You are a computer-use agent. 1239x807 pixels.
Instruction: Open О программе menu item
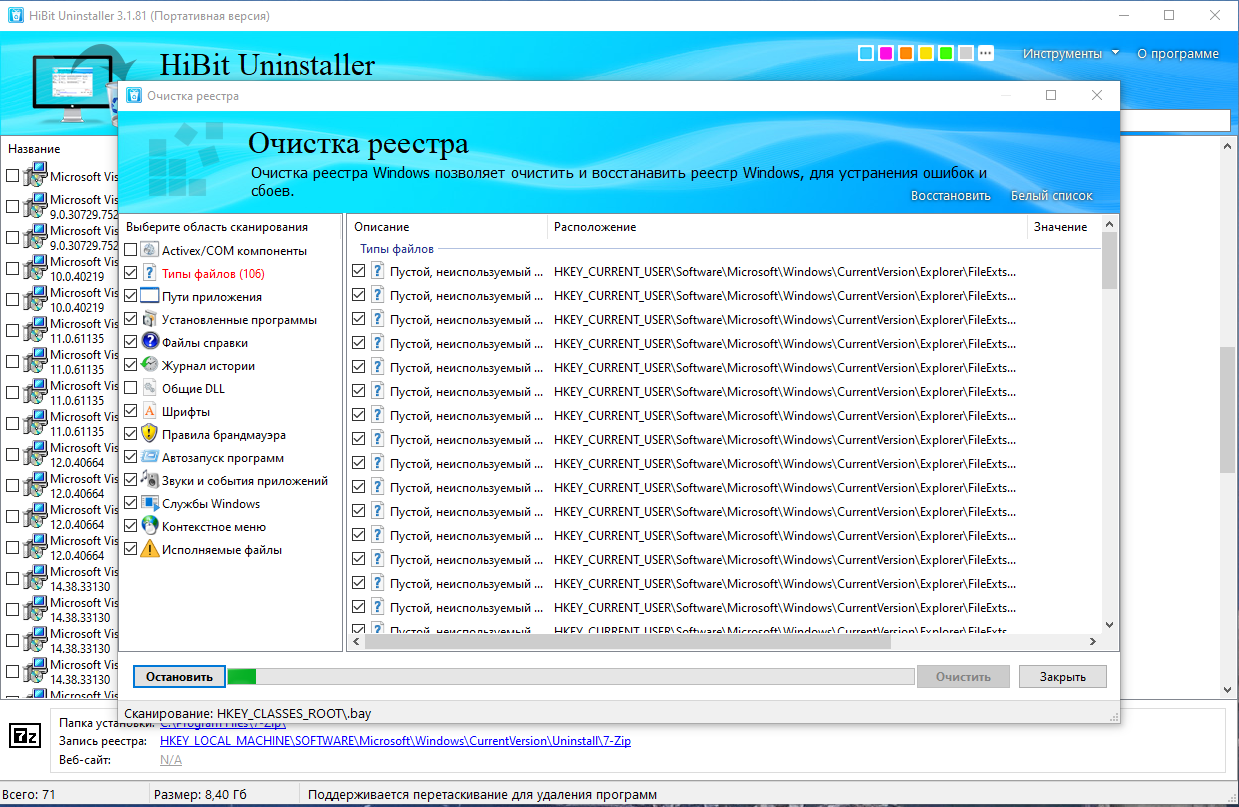coord(1178,54)
